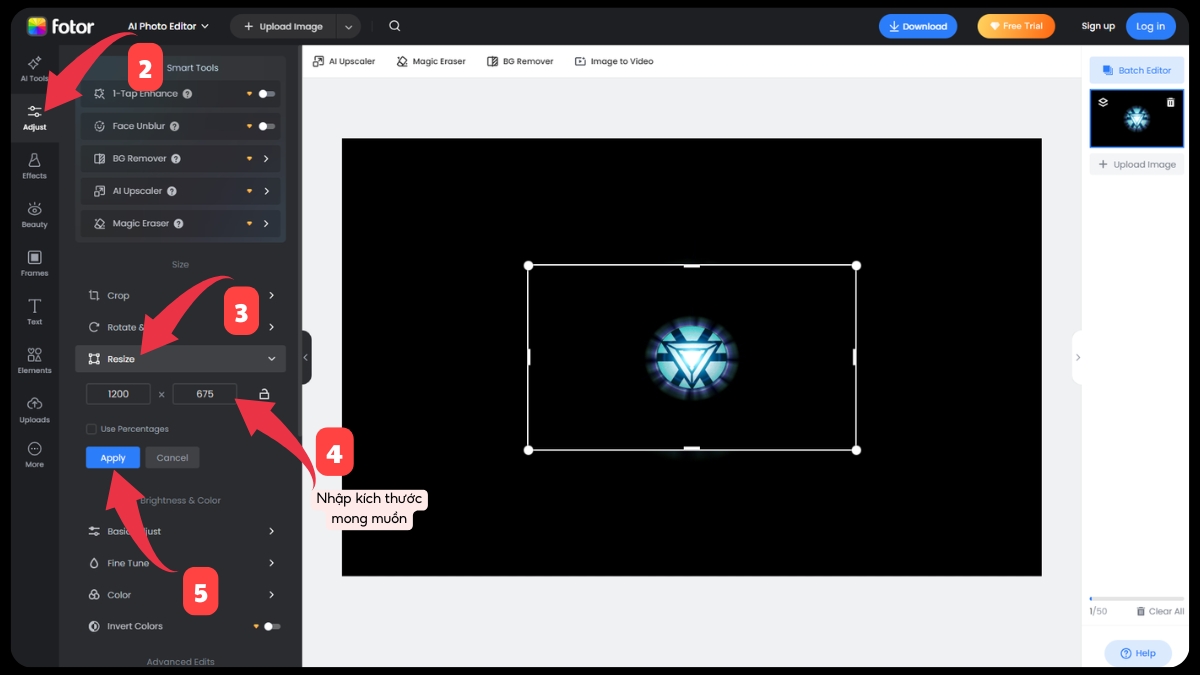
Task: Select BG Remover in top toolbar
Action: [520, 61]
